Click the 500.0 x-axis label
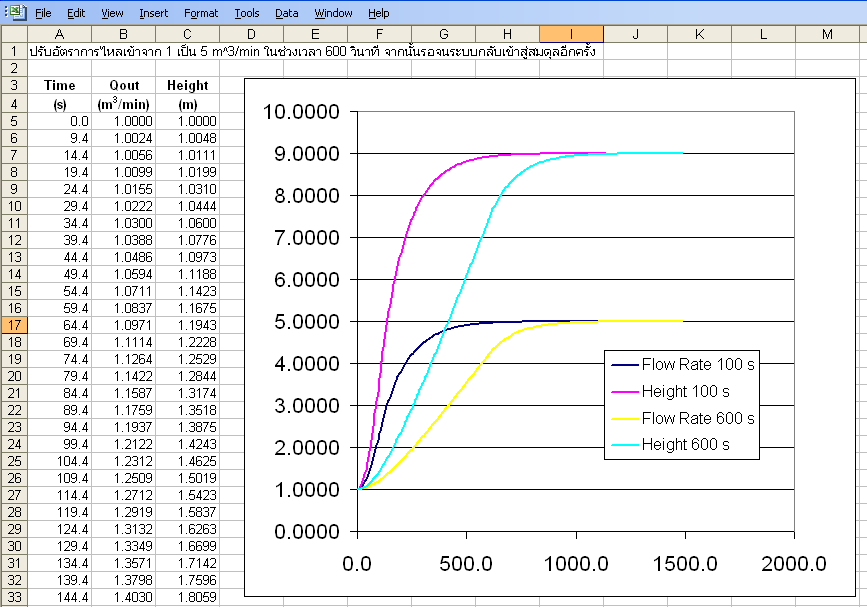 coord(466,564)
